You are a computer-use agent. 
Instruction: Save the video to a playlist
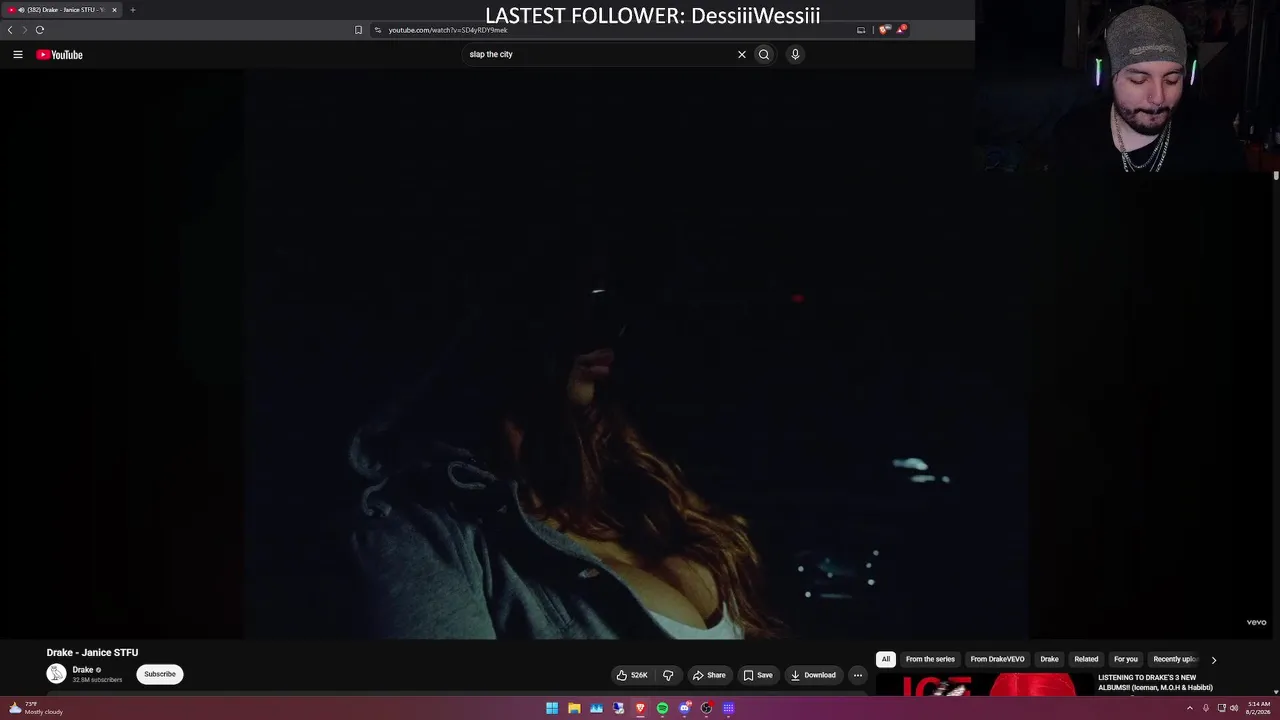click(x=757, y=675)
